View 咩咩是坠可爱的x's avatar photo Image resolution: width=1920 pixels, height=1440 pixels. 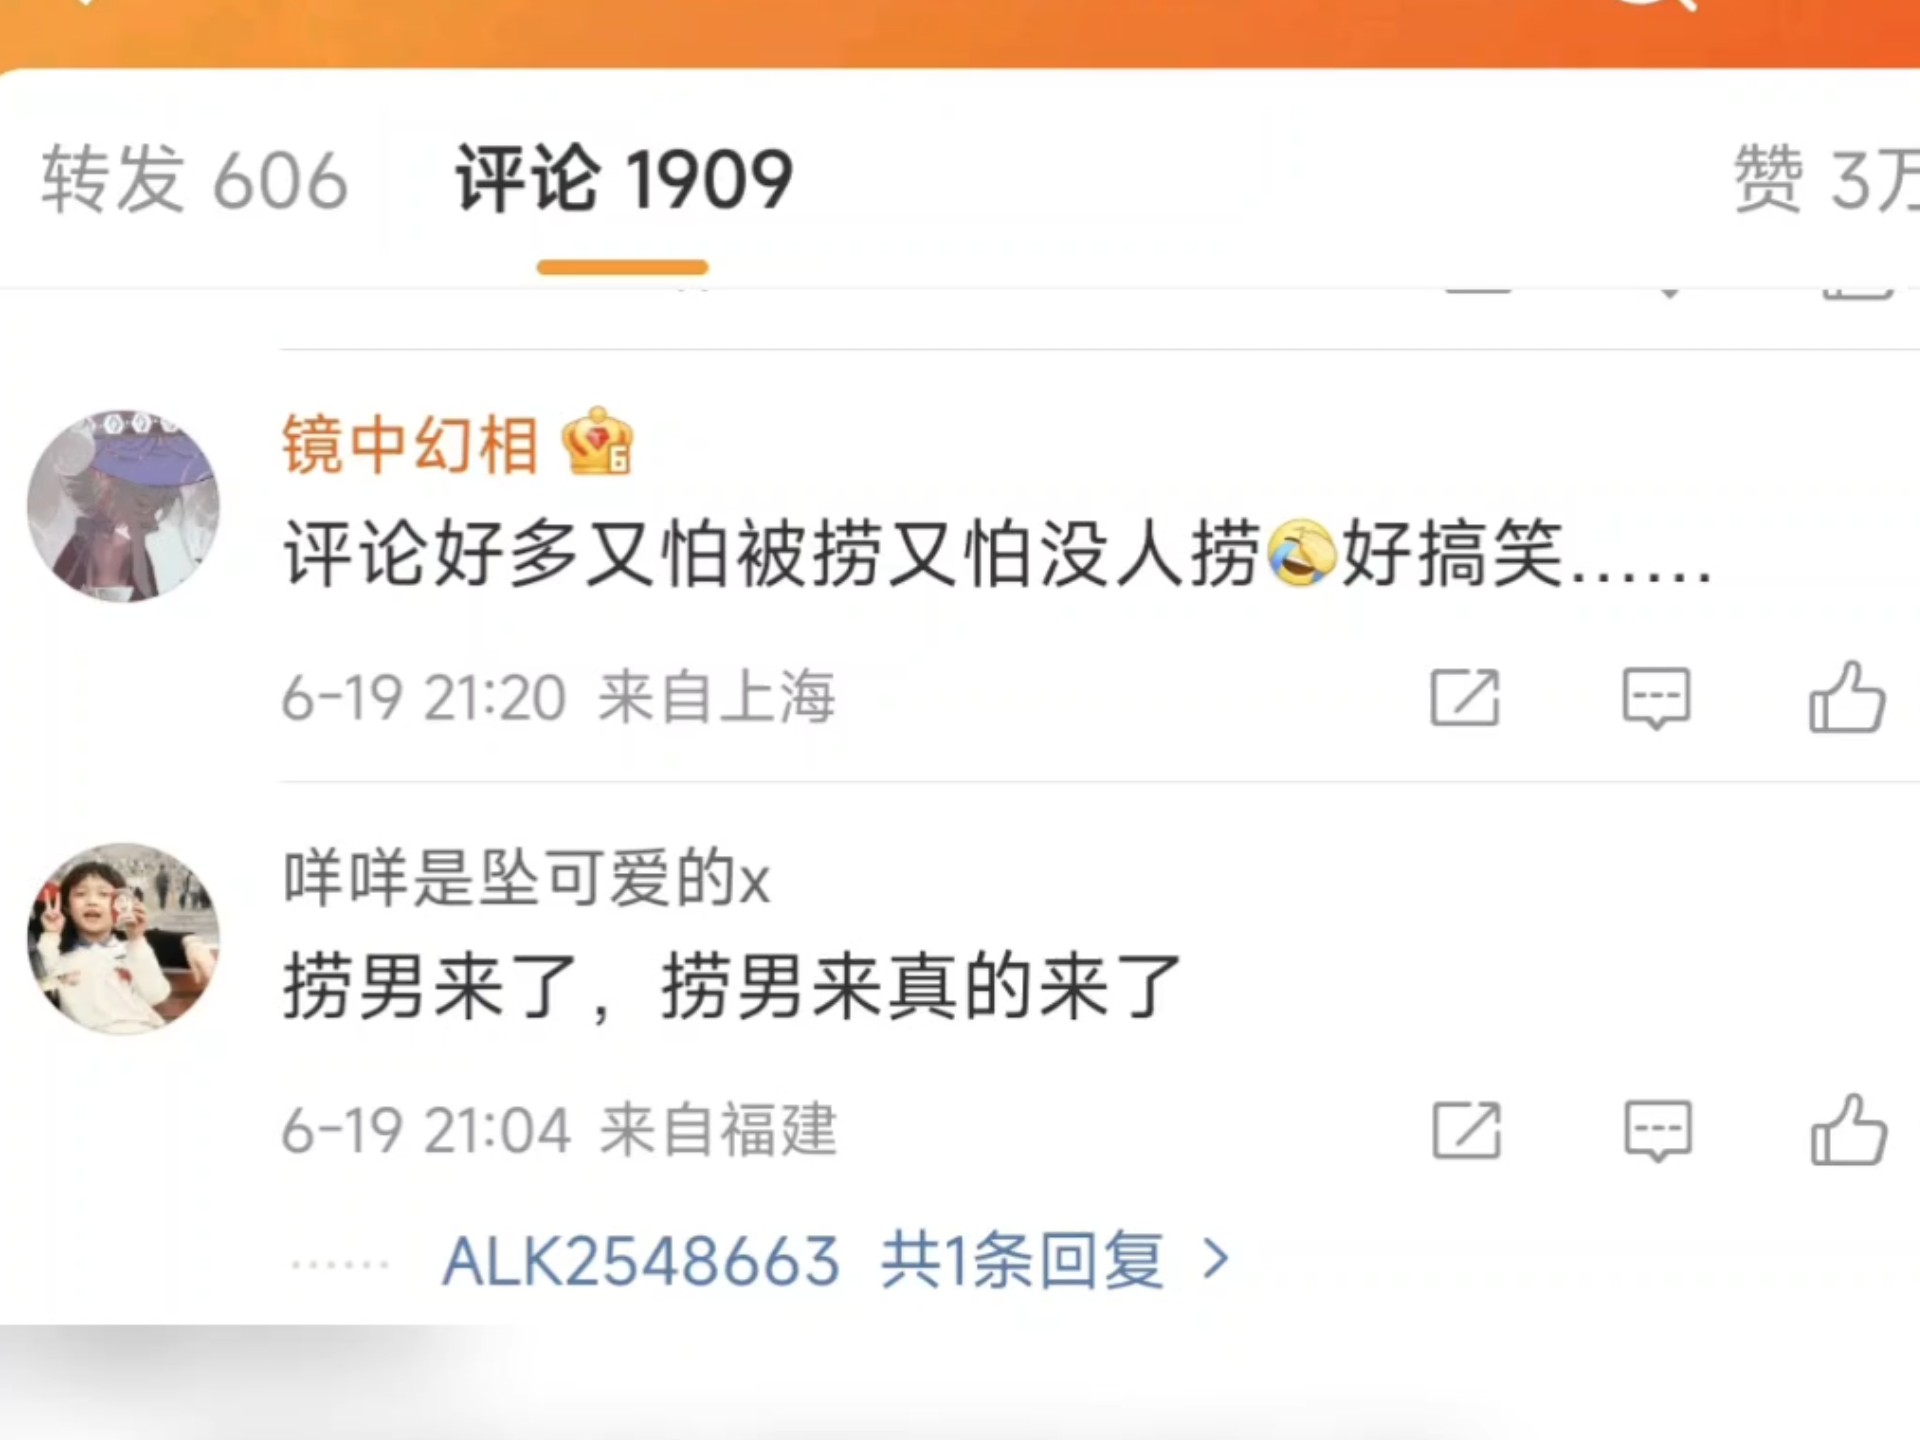pyautogui.click(x=123, y=938)
